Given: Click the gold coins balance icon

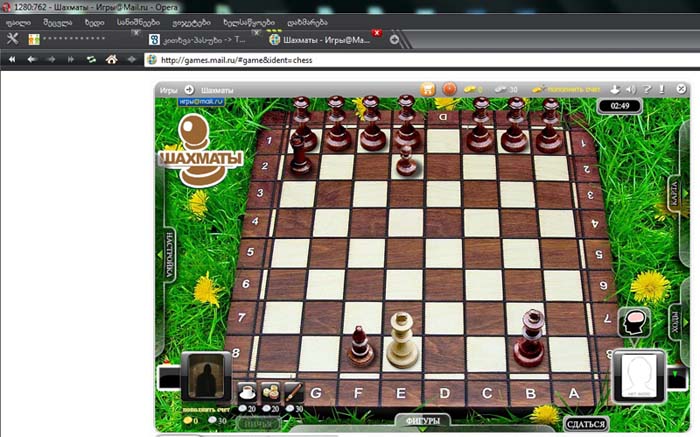Looking at the screenshot, I should click(469, 90).
